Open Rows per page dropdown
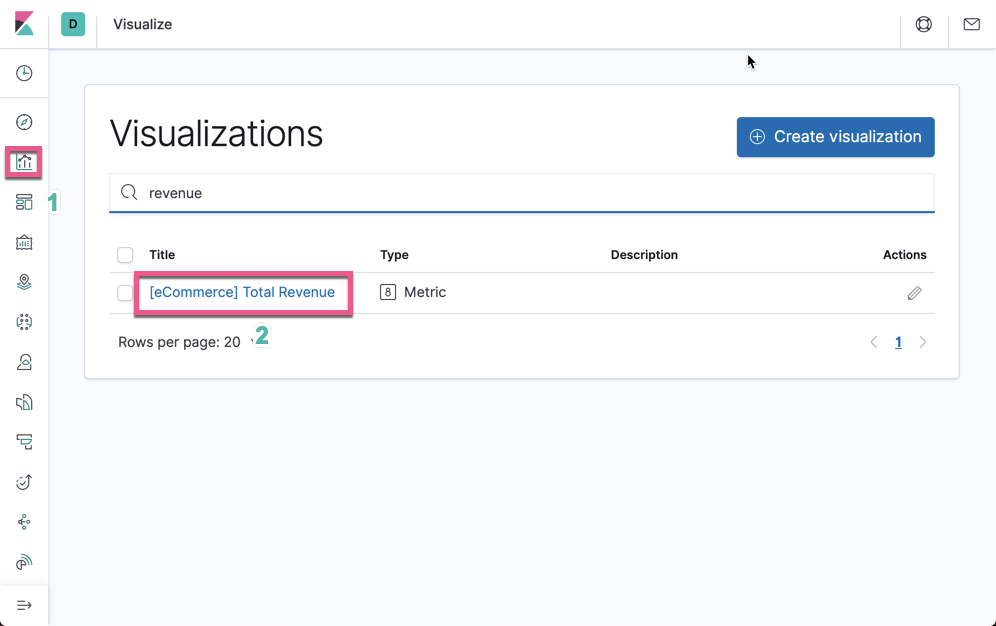Viewport: 996px width, 626px height. coord(186,342)
